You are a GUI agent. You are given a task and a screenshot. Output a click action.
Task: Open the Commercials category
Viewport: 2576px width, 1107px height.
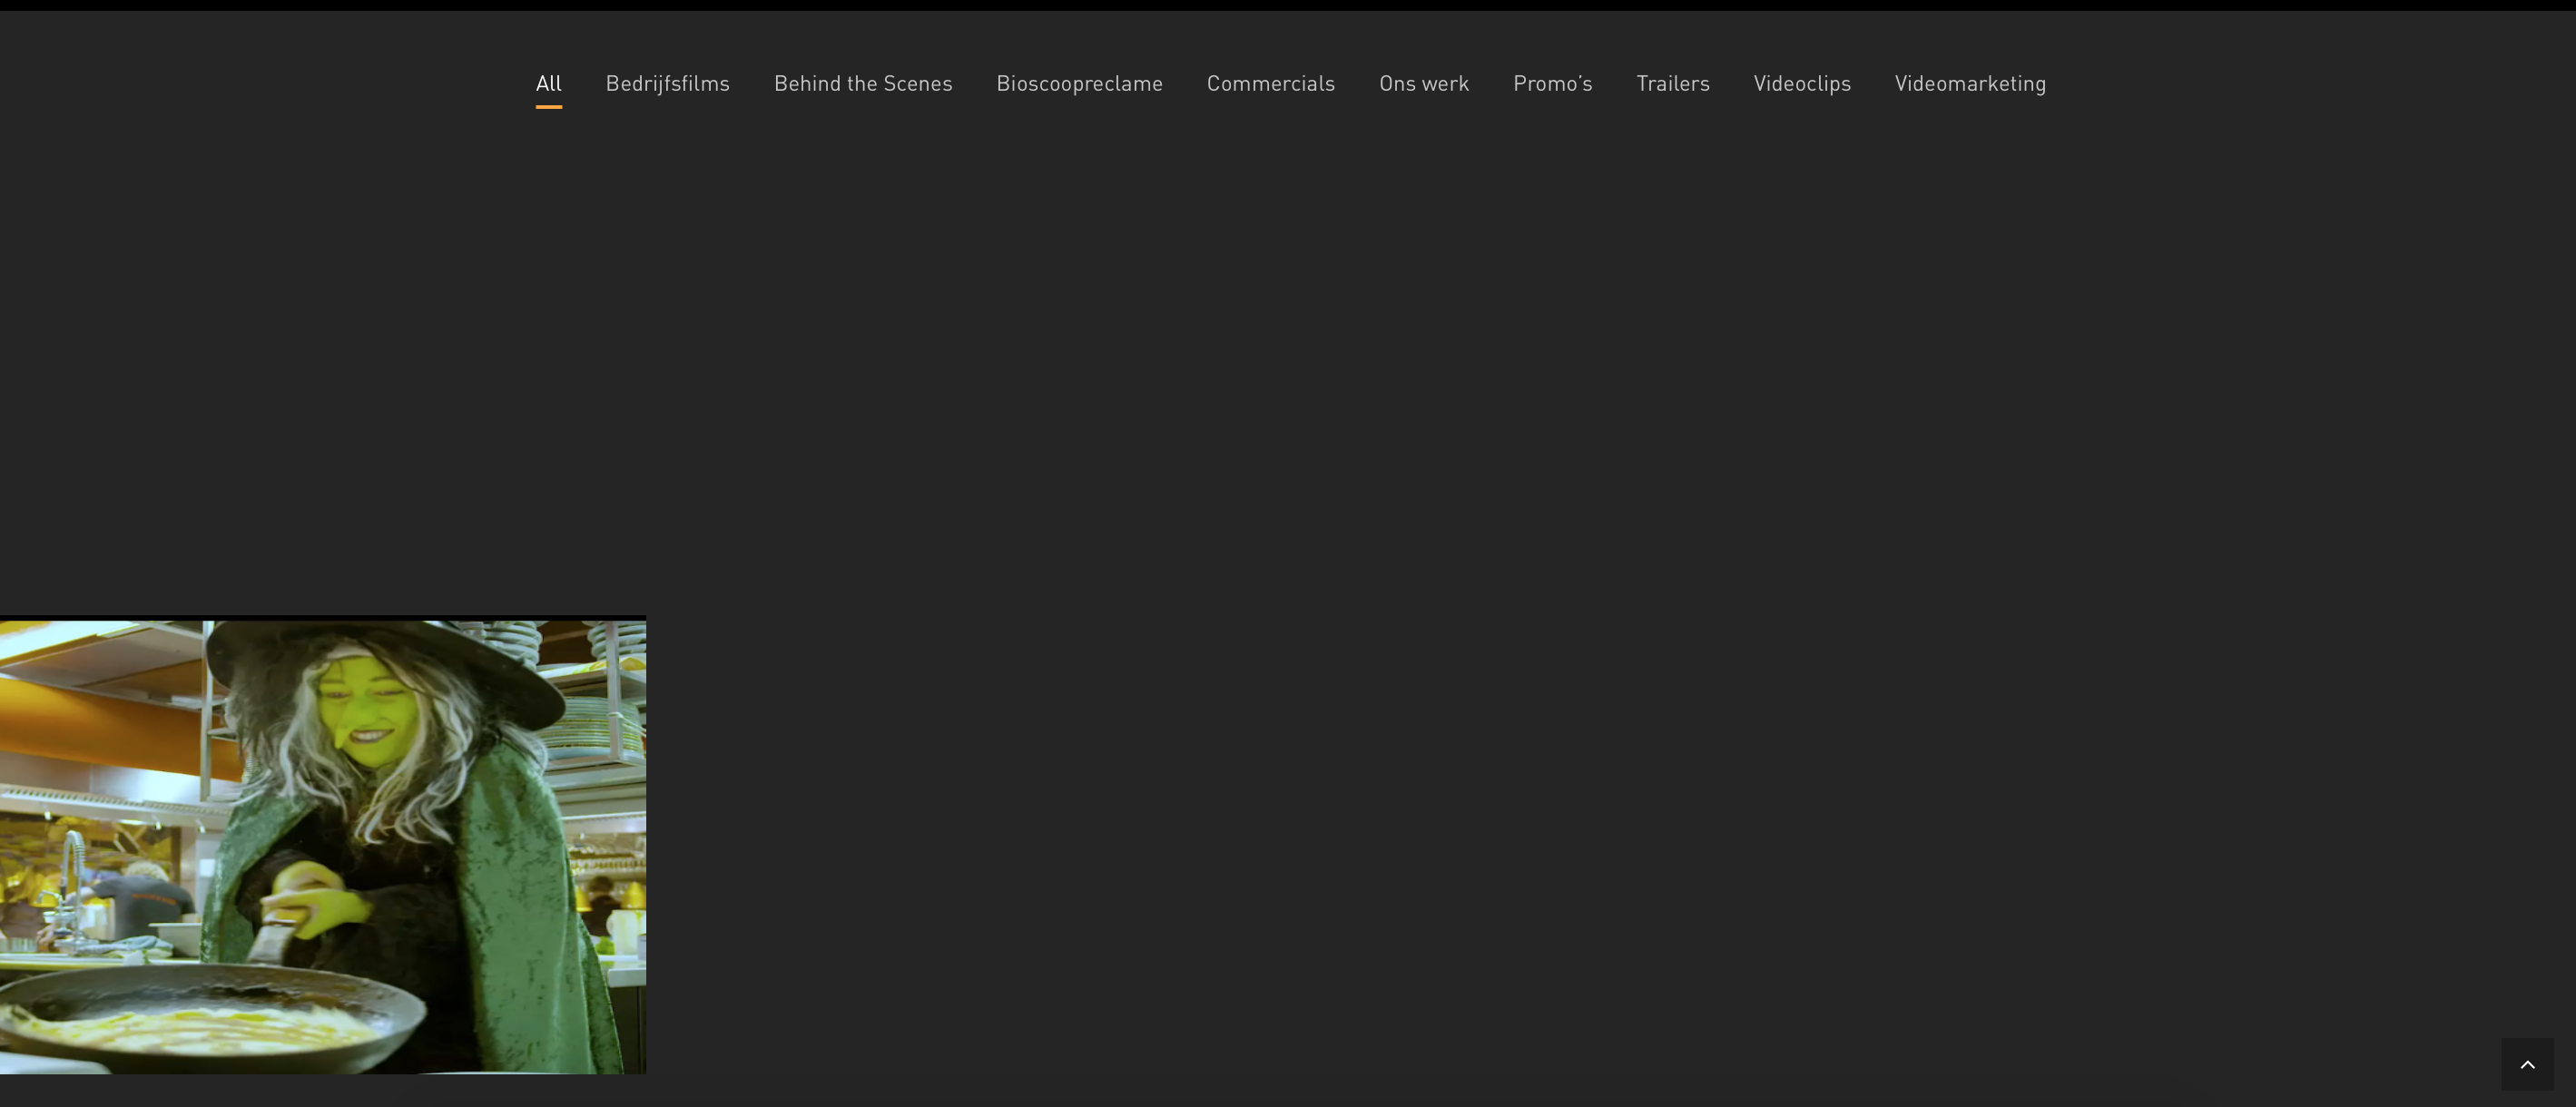pos(1270,83)
